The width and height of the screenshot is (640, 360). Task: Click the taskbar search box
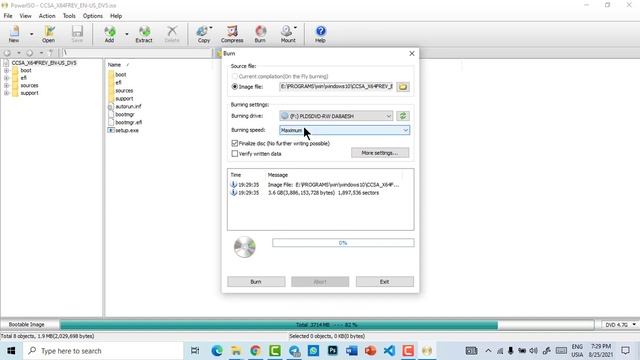[x=103, y=351]
